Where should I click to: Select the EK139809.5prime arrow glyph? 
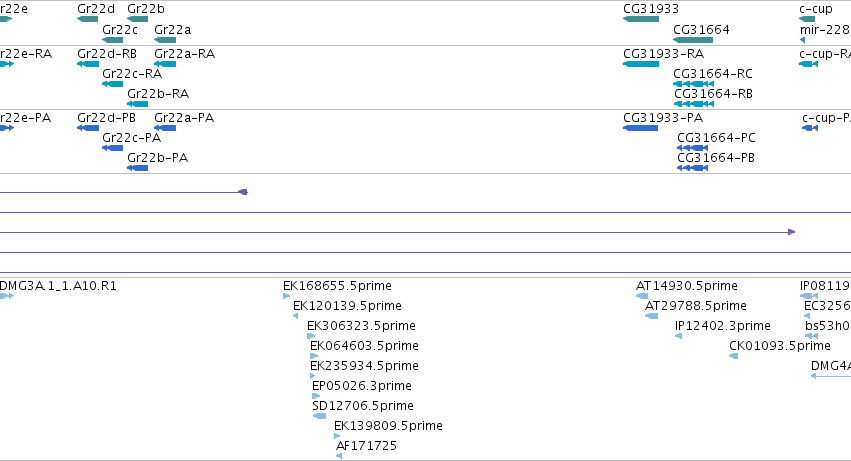pos(337,436)
